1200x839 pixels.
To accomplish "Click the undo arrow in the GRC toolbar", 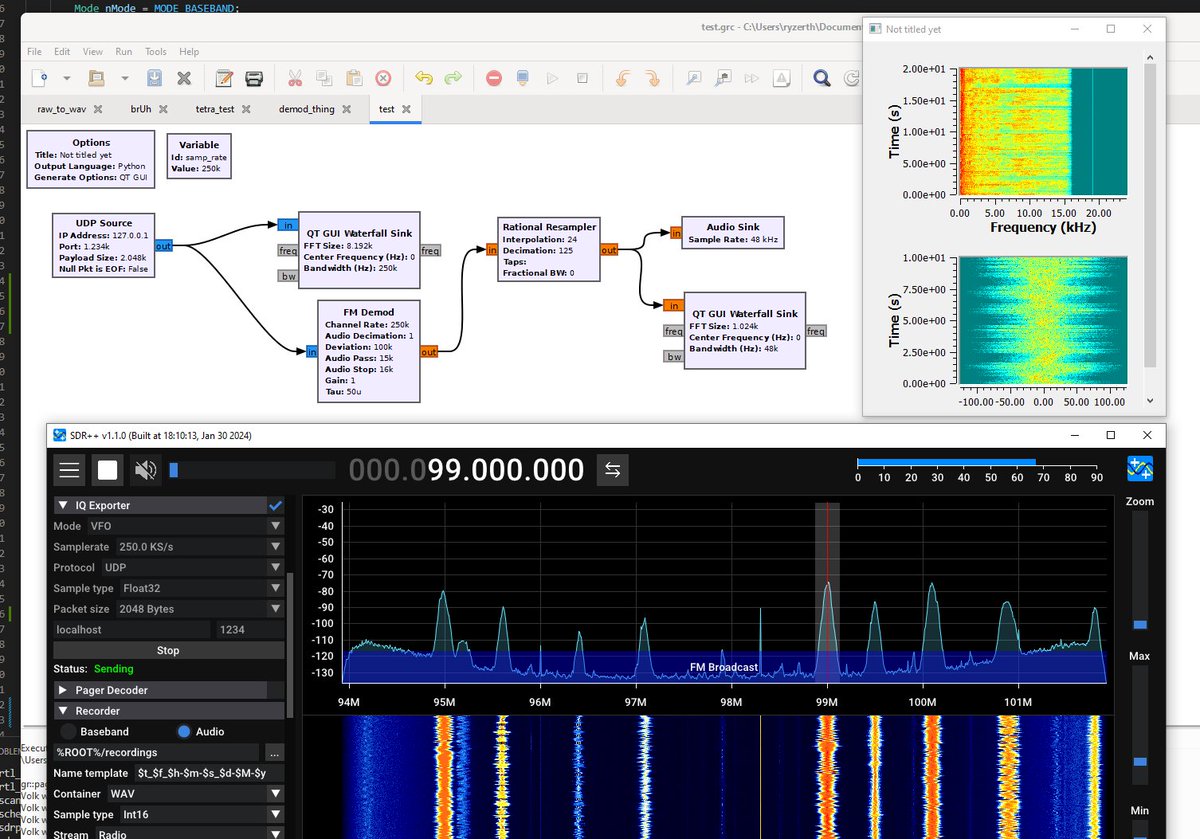I will coord(424,78).
